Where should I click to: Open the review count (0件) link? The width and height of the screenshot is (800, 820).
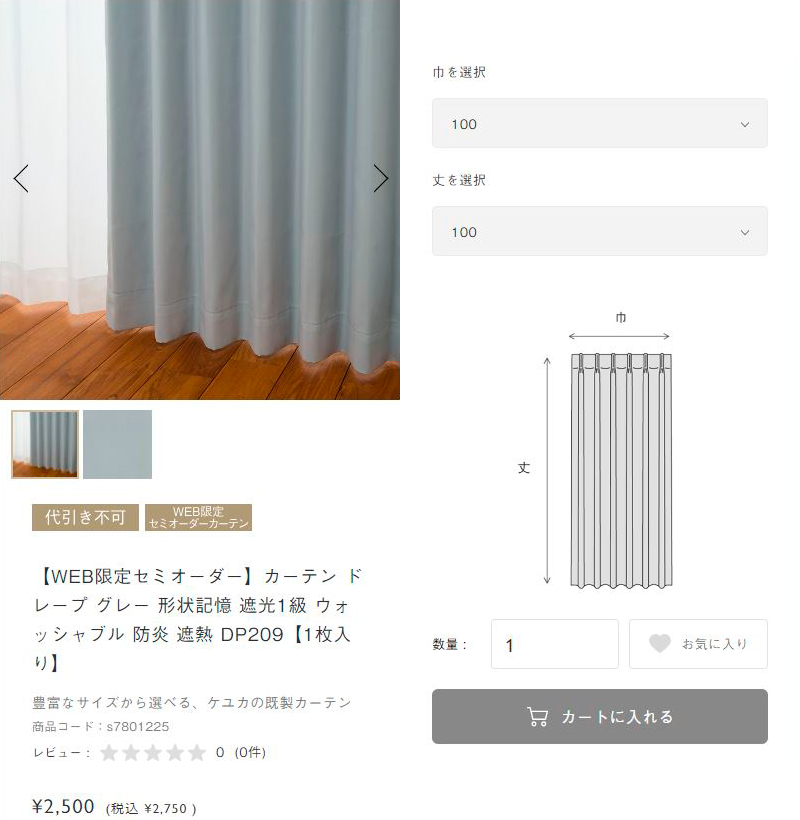(x=250, y=753)
